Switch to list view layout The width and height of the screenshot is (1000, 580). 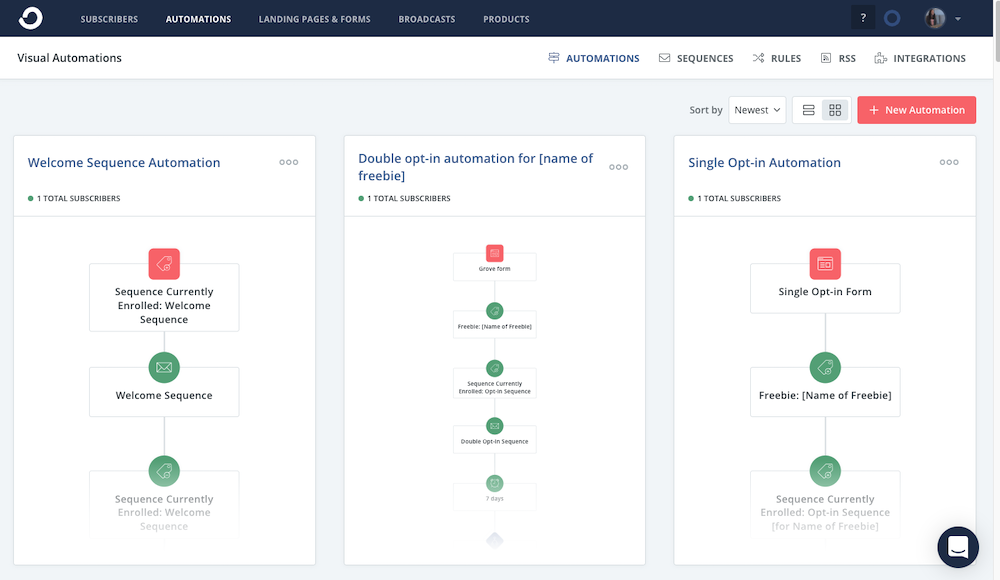(x=809, y=110)
